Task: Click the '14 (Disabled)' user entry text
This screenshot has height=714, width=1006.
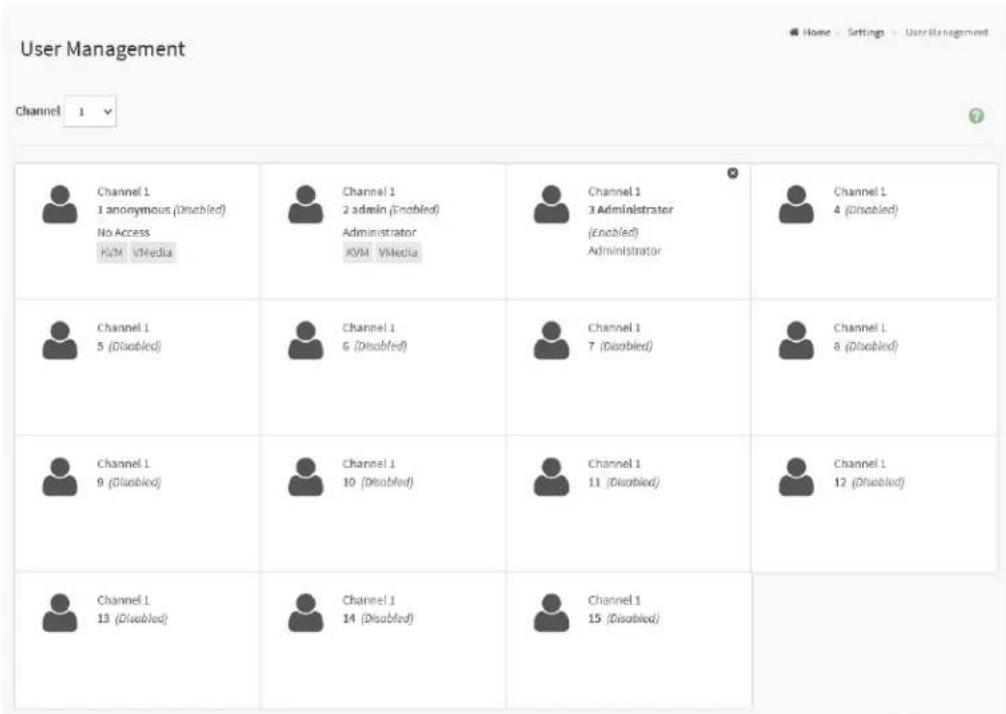Action: 378,619
